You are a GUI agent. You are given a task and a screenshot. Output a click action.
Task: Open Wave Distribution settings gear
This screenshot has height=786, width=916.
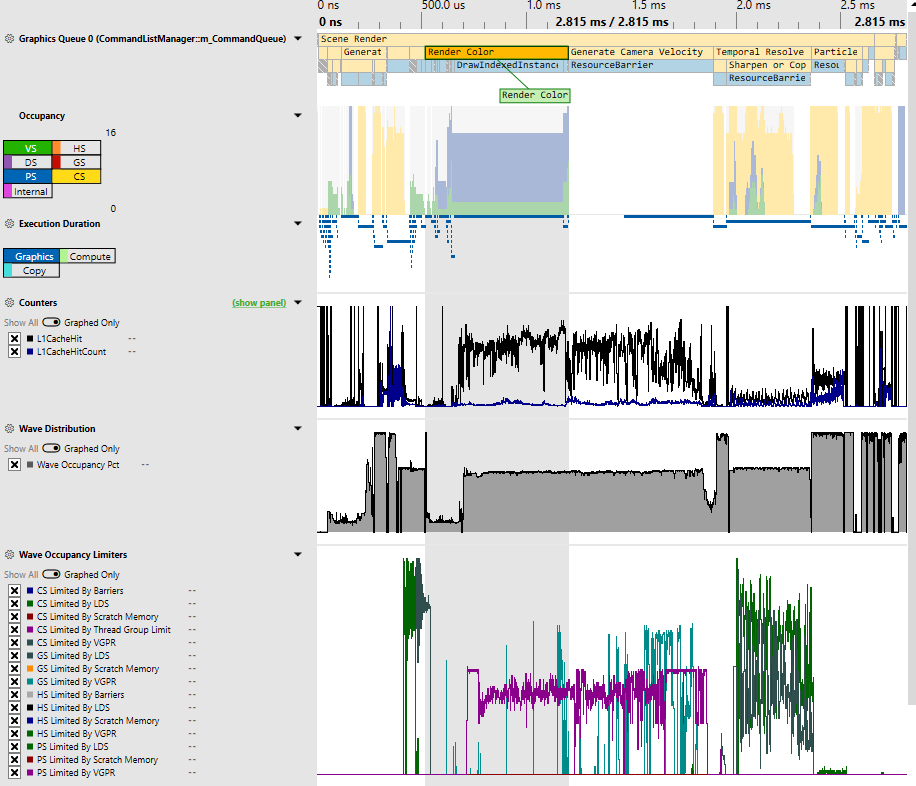coord(8,428)
